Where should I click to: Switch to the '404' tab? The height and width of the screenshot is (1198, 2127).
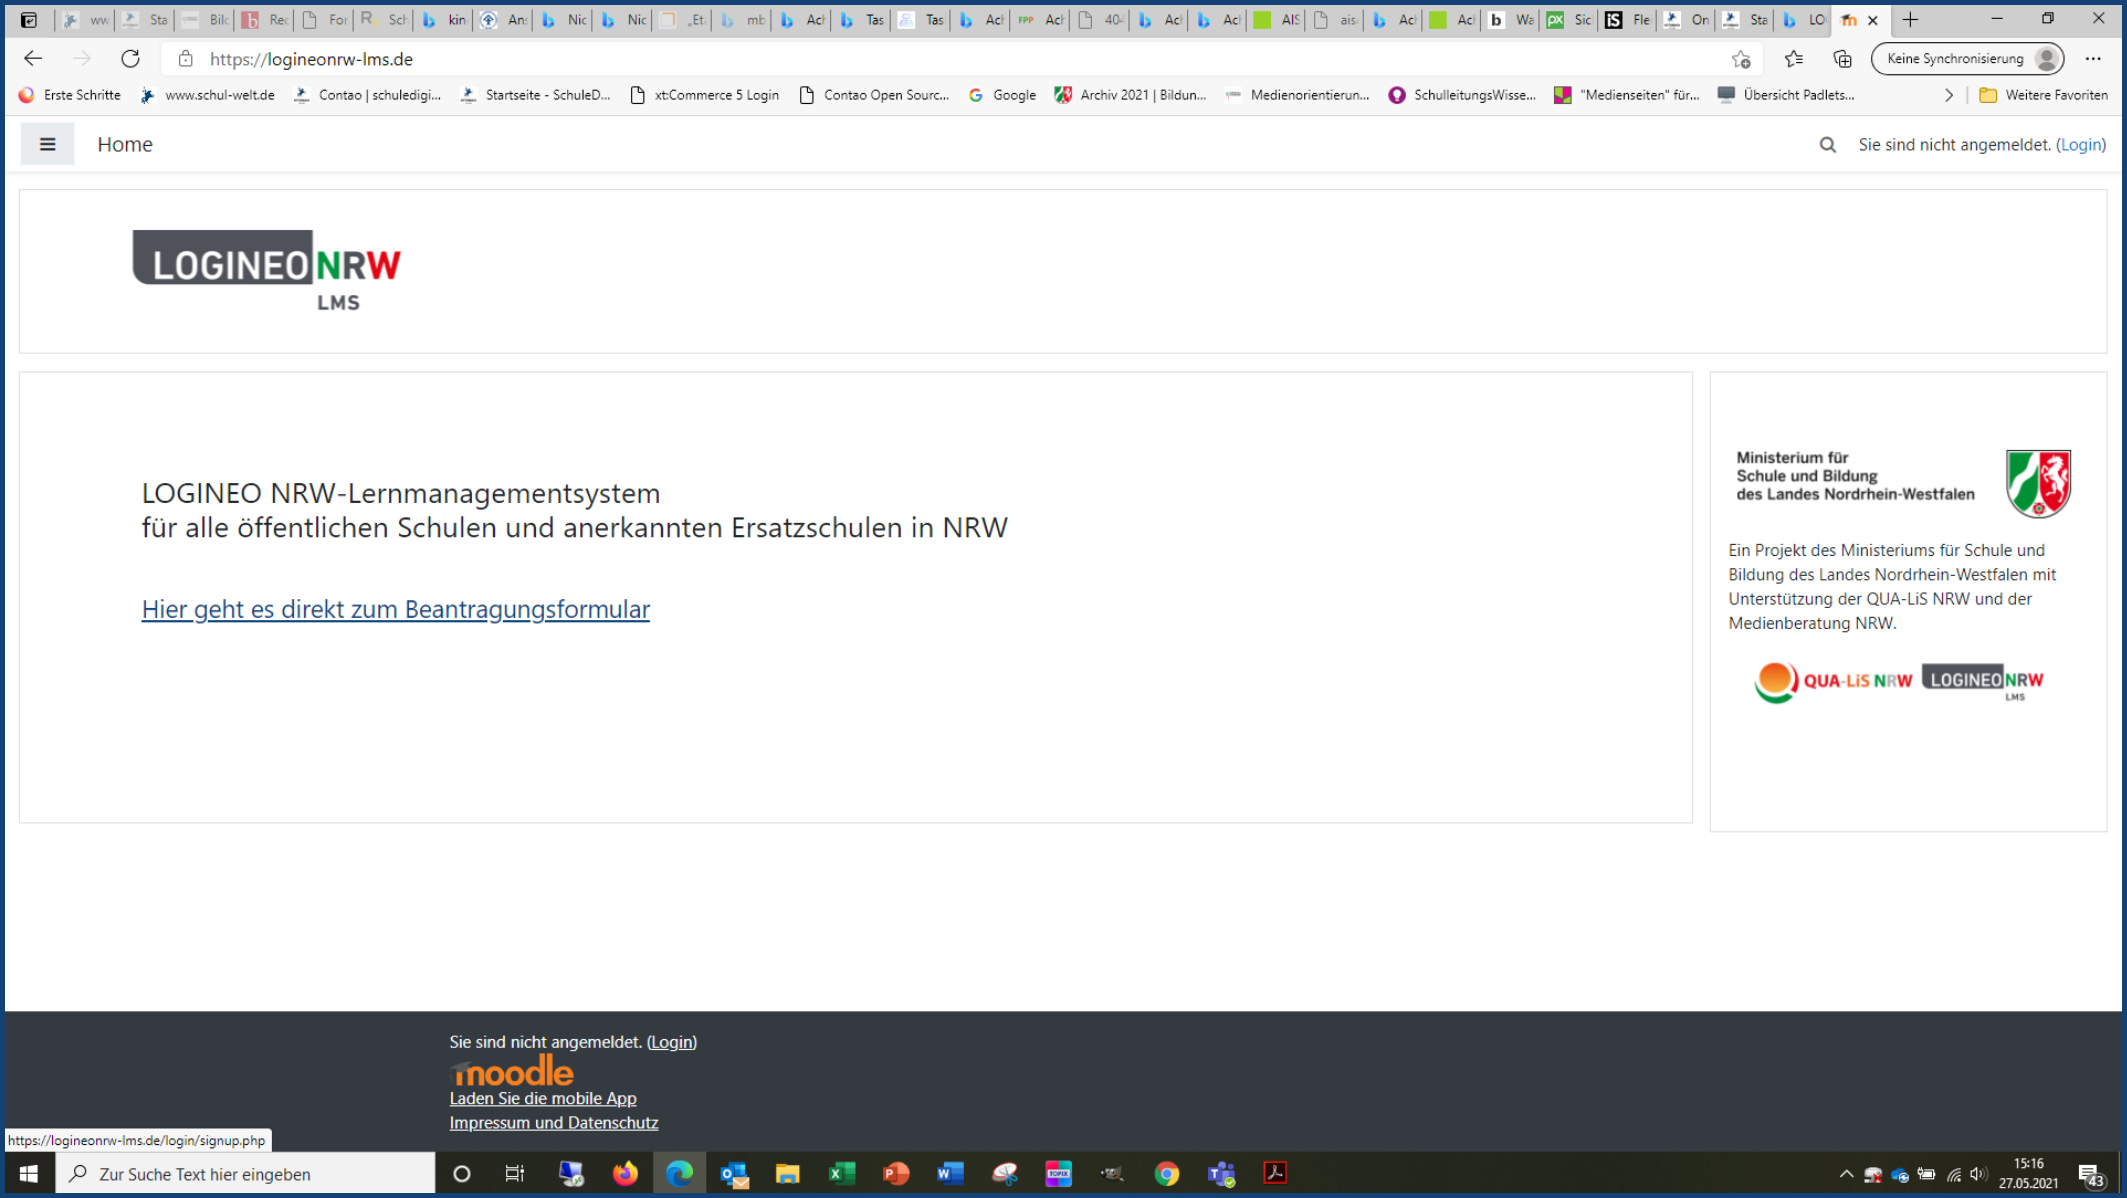pos(1100,20)
